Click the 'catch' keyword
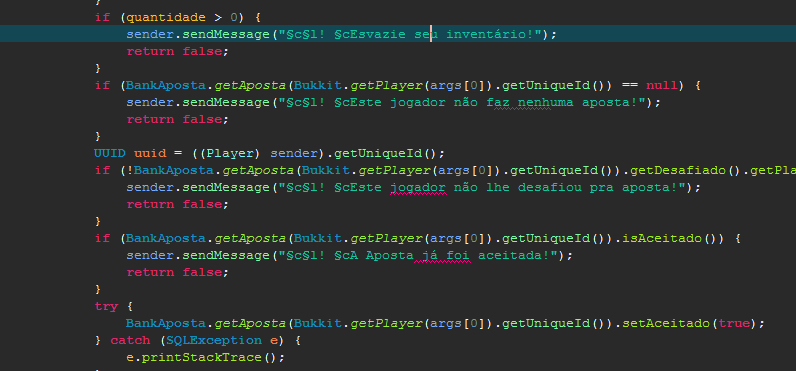The image size is (796, 371). point(130,341)
